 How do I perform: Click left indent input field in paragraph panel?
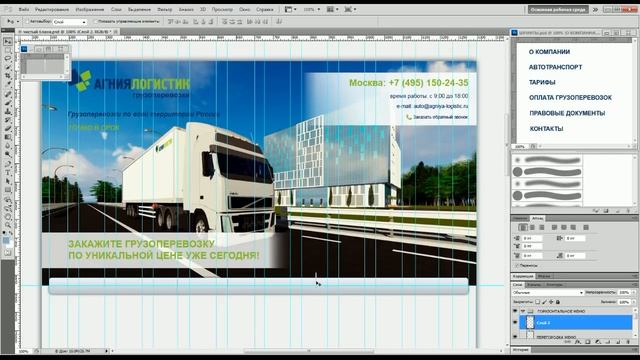(x=532, y=238)
